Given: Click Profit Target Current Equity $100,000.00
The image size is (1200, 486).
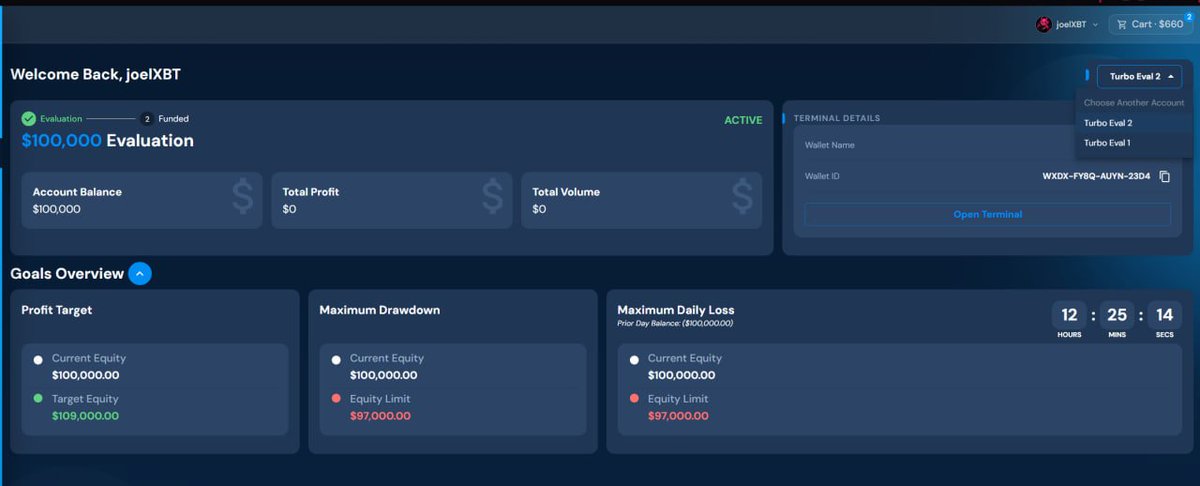Looking at the screenshot, I should pos(86,376).
